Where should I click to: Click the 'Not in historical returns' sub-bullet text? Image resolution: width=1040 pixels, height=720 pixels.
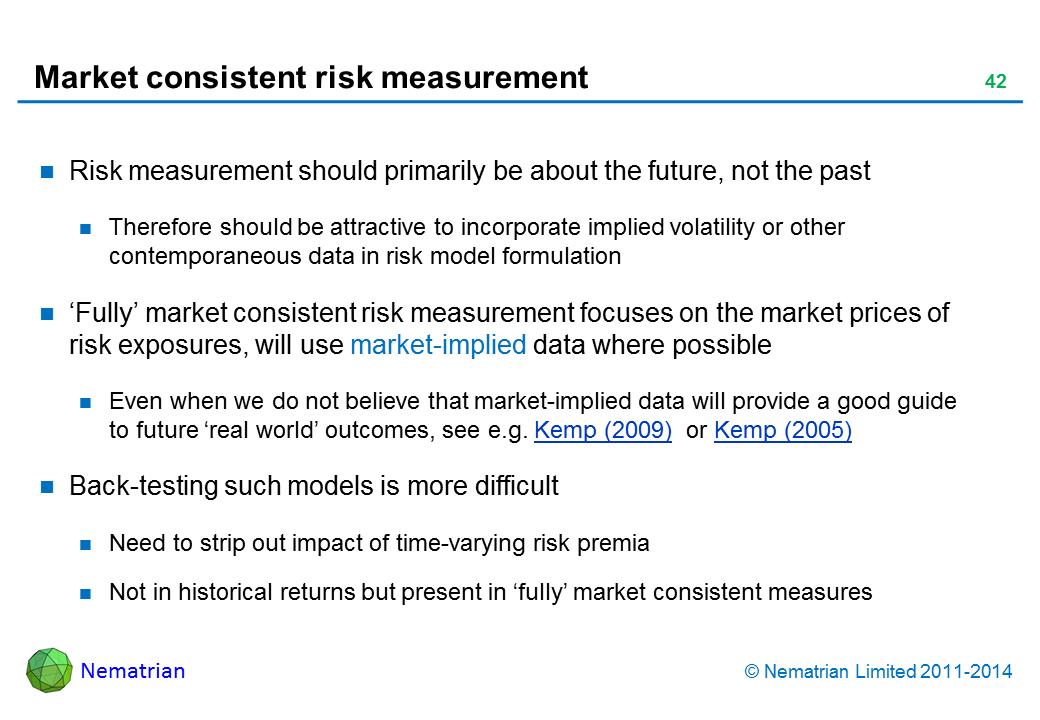(x=490, y=592)
